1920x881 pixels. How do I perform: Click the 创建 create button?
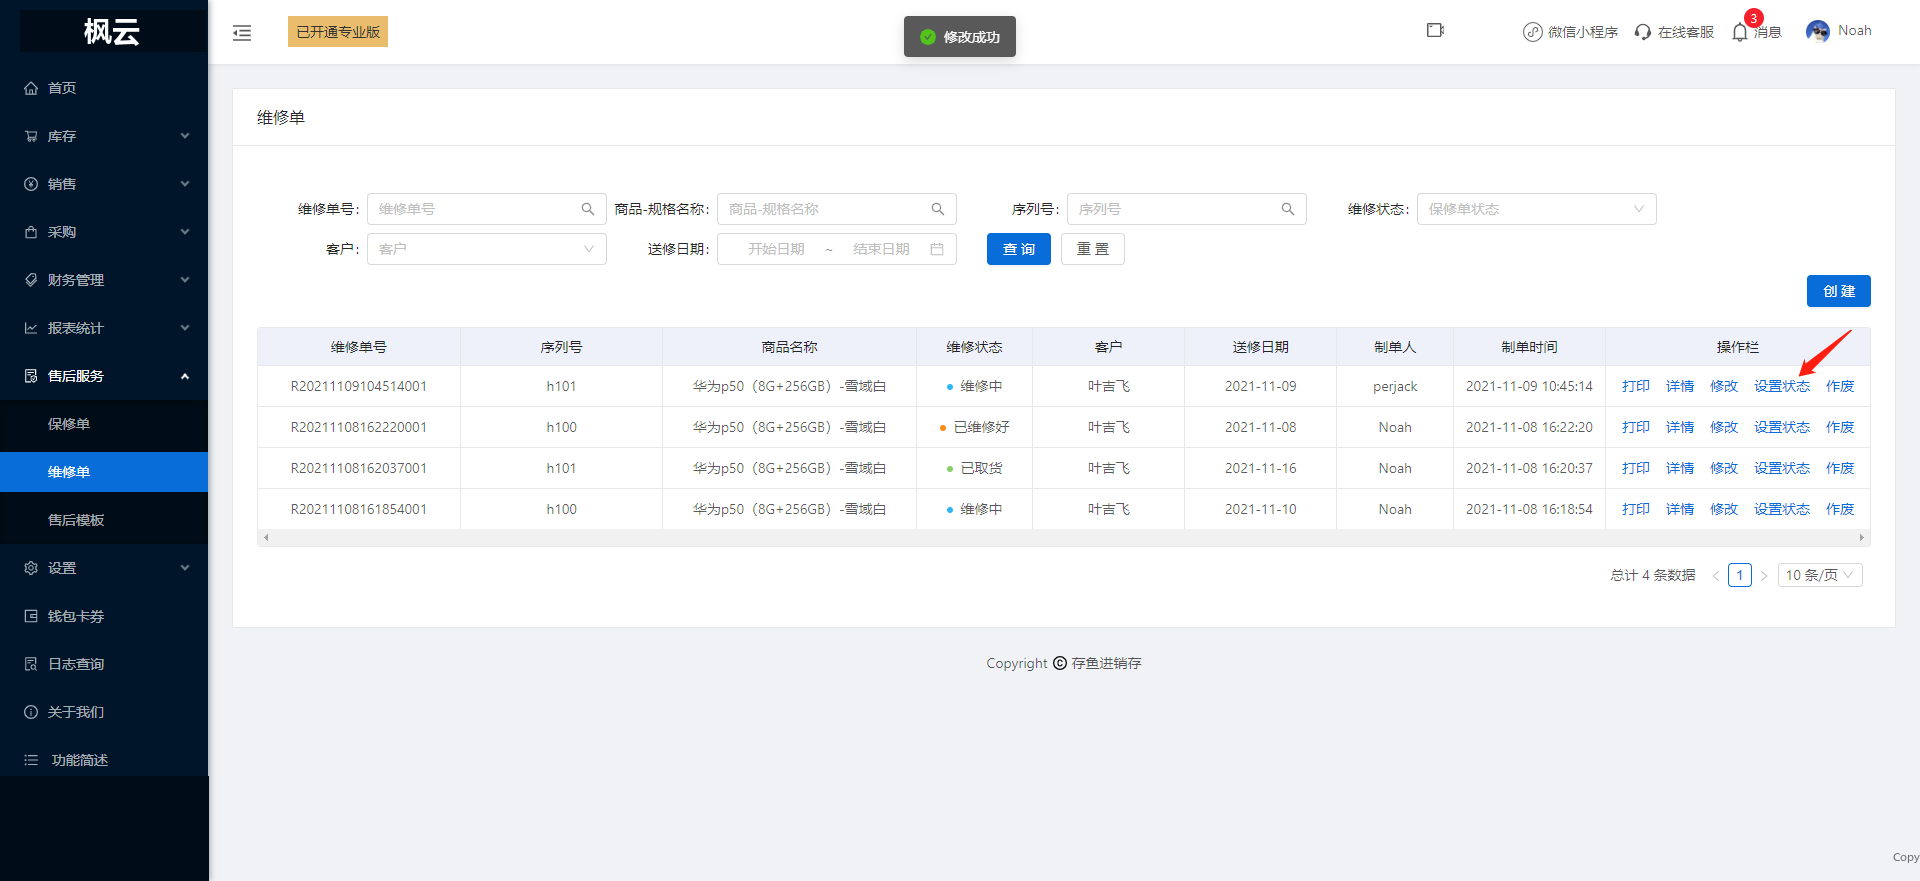click(1839, 291)
